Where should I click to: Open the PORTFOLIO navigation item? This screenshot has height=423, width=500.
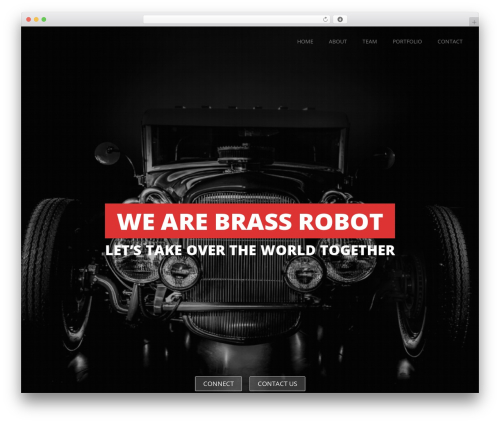tap(407, 42)
